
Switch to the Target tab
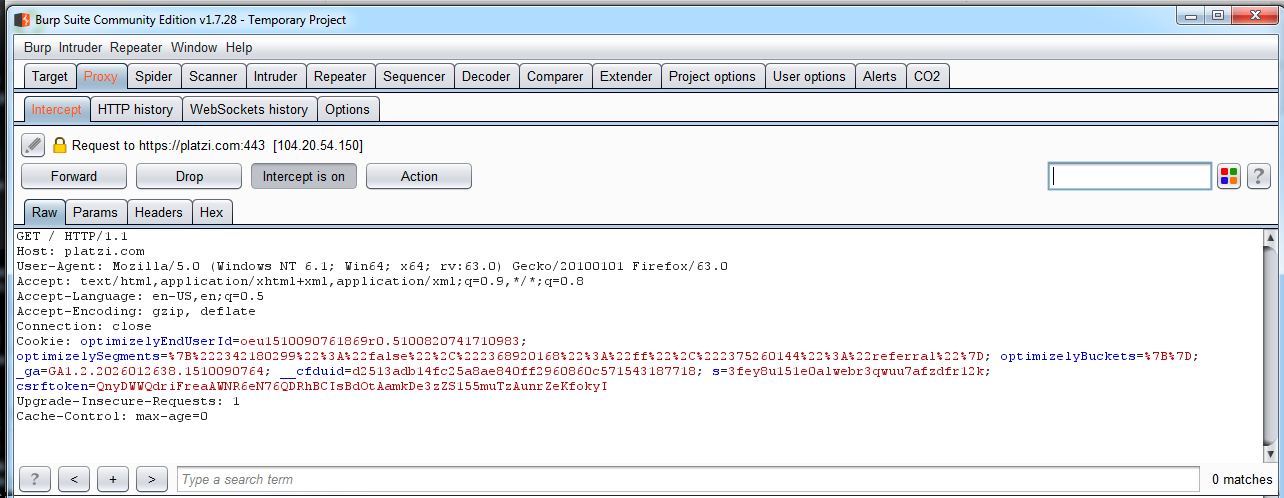pyautogui.click(x=50, y=76)
